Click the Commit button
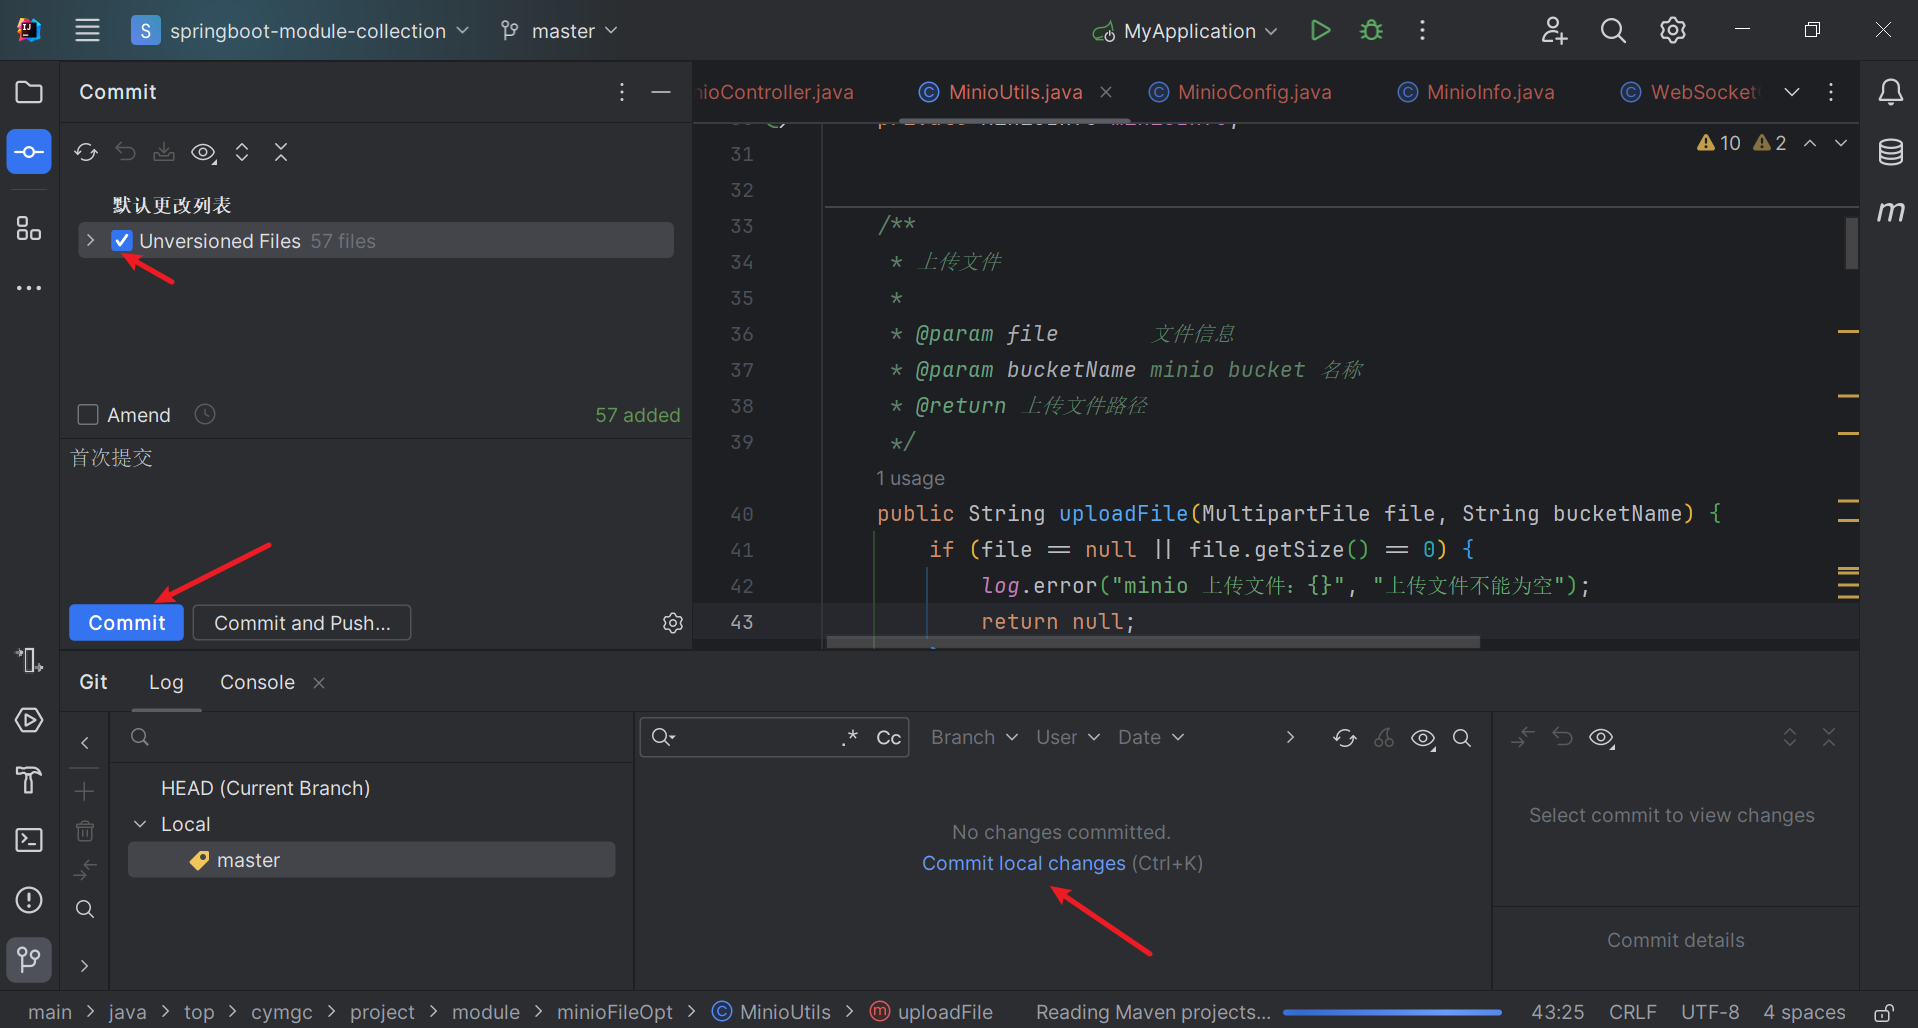 pos(127,623)
